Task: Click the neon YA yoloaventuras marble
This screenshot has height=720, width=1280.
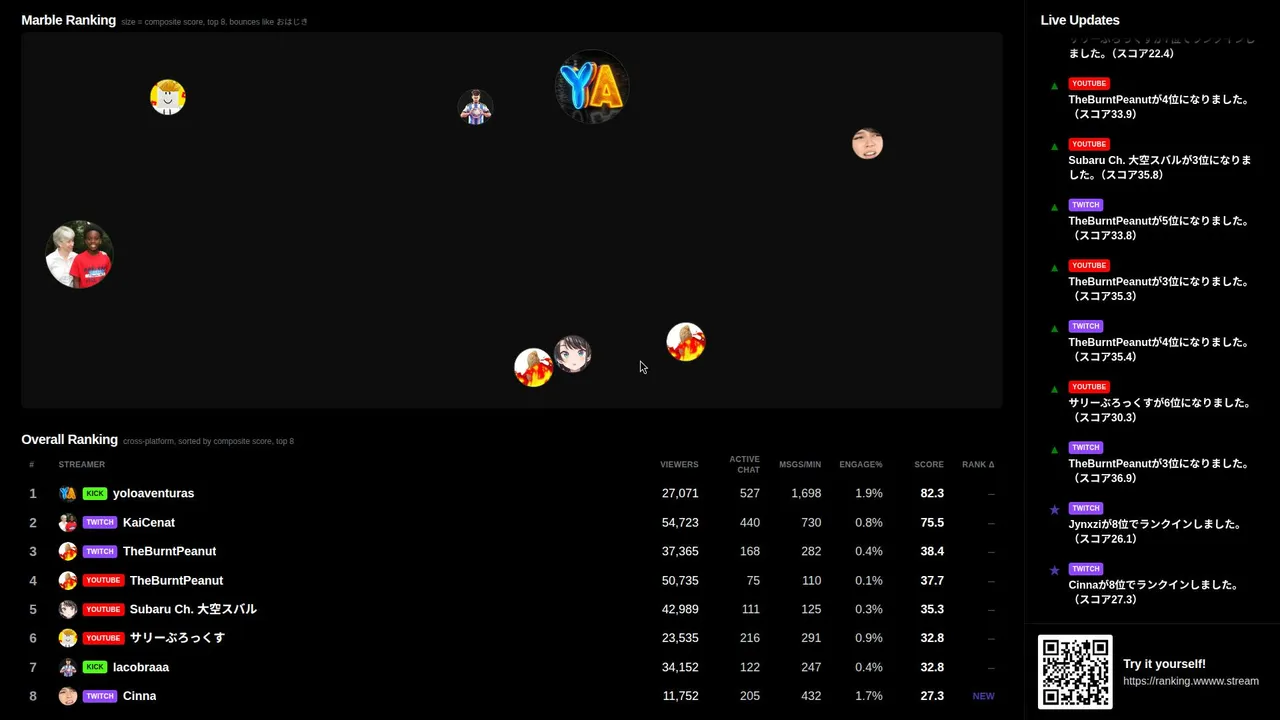Action: click(x=592, y=86)
